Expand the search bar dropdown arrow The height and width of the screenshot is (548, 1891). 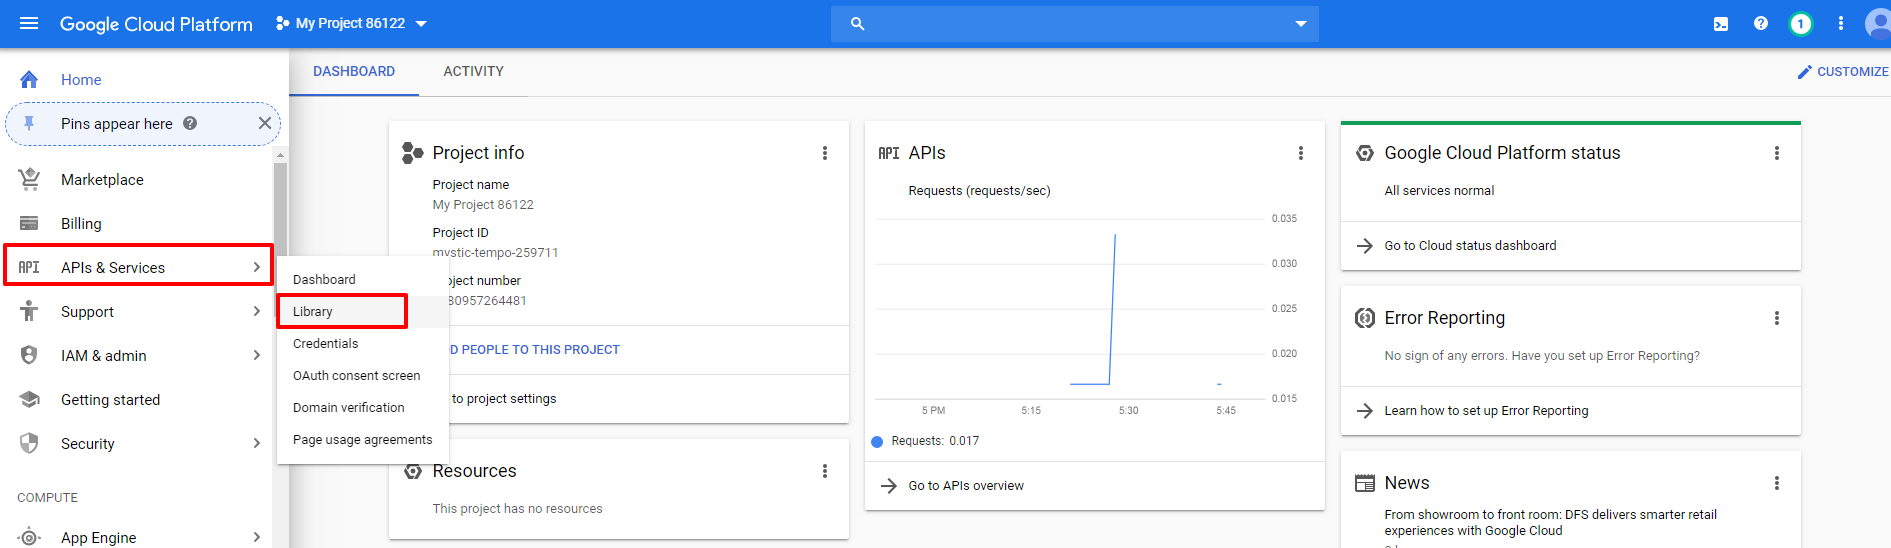pos(1300,24)
